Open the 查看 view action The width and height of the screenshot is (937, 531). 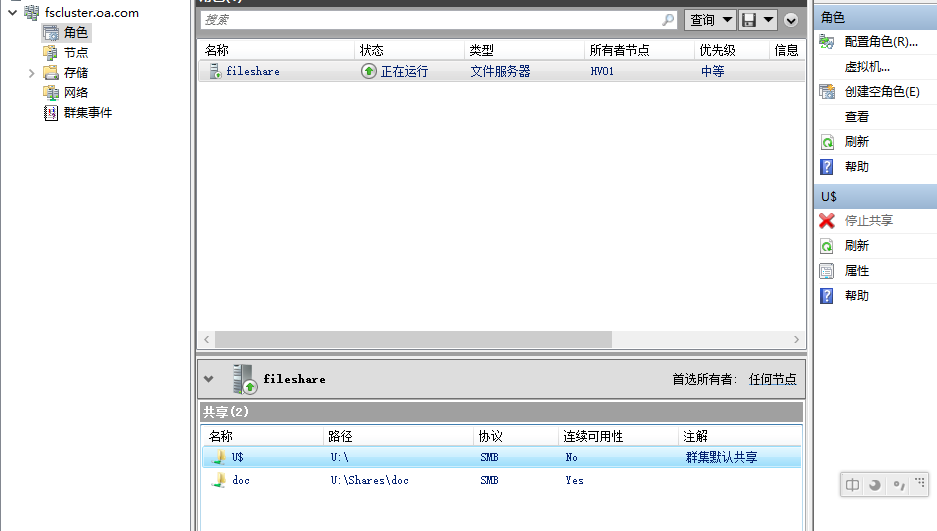click(856, 116)
